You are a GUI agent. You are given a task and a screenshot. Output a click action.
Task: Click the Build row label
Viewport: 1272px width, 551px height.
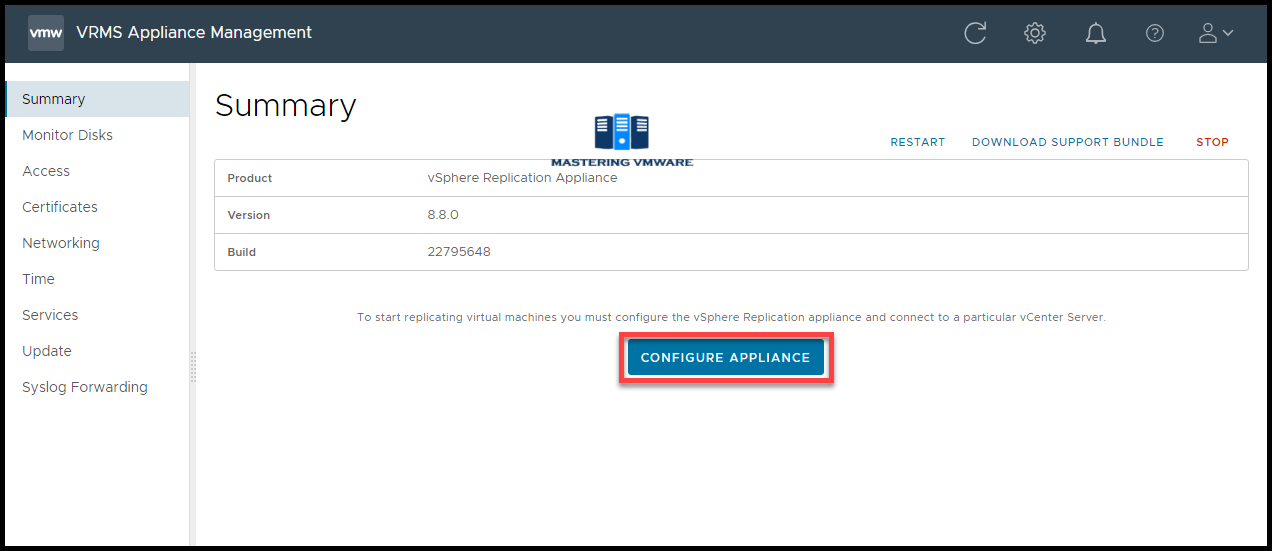pyautogui.click(x=242, y=252)
